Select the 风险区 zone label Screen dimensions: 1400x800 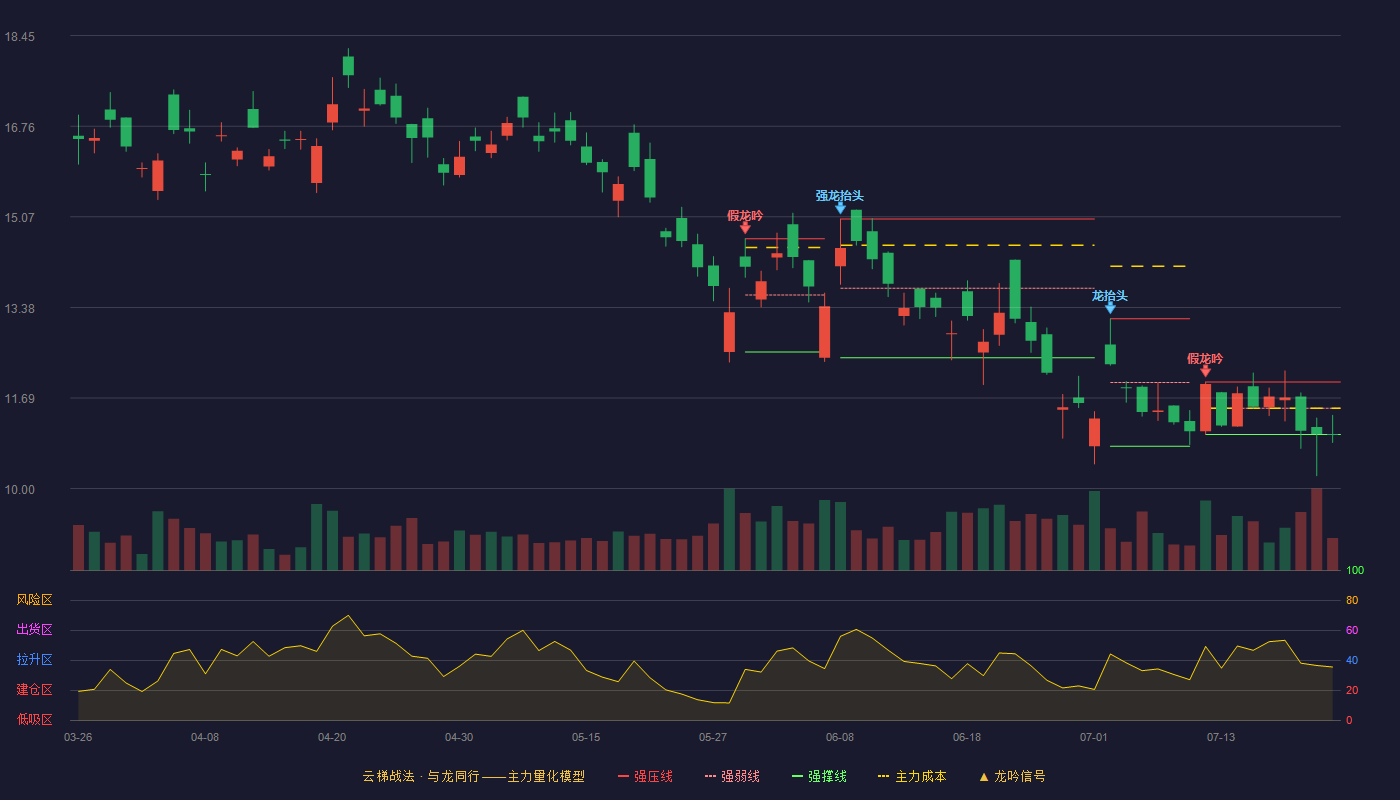[34, 600]
